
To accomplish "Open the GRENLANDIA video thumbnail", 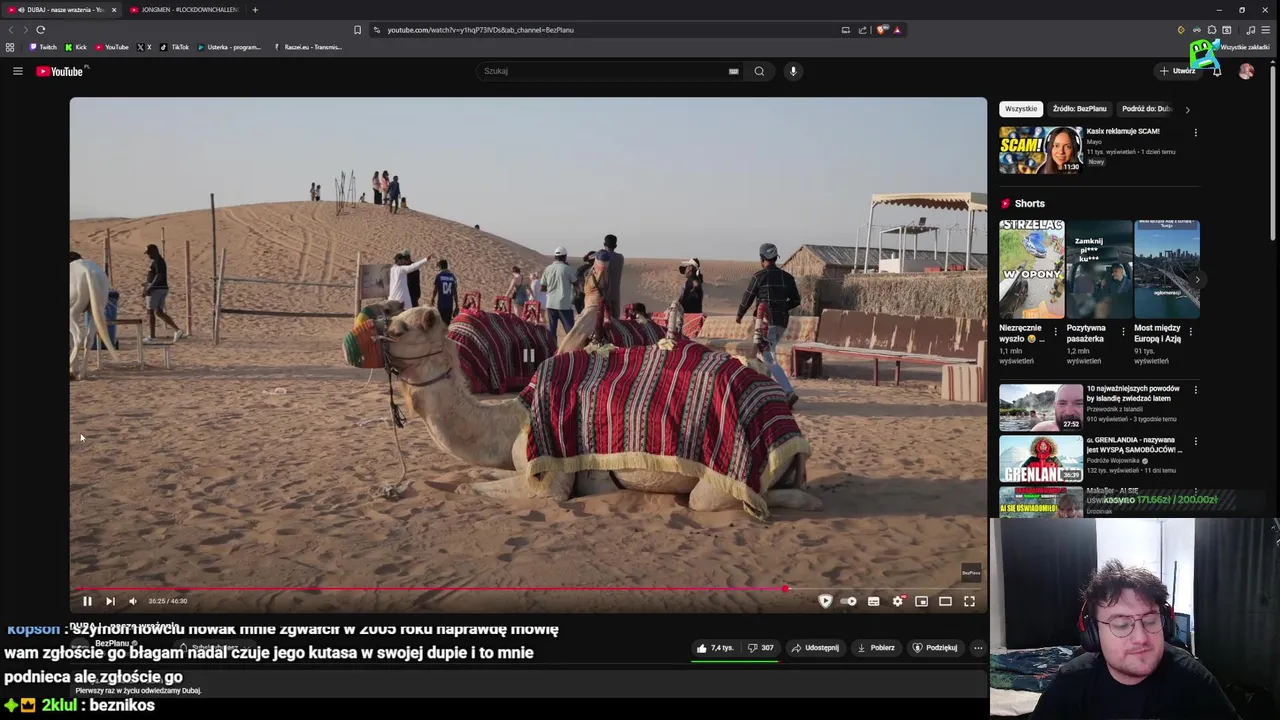I will [x=1041, y=459].
